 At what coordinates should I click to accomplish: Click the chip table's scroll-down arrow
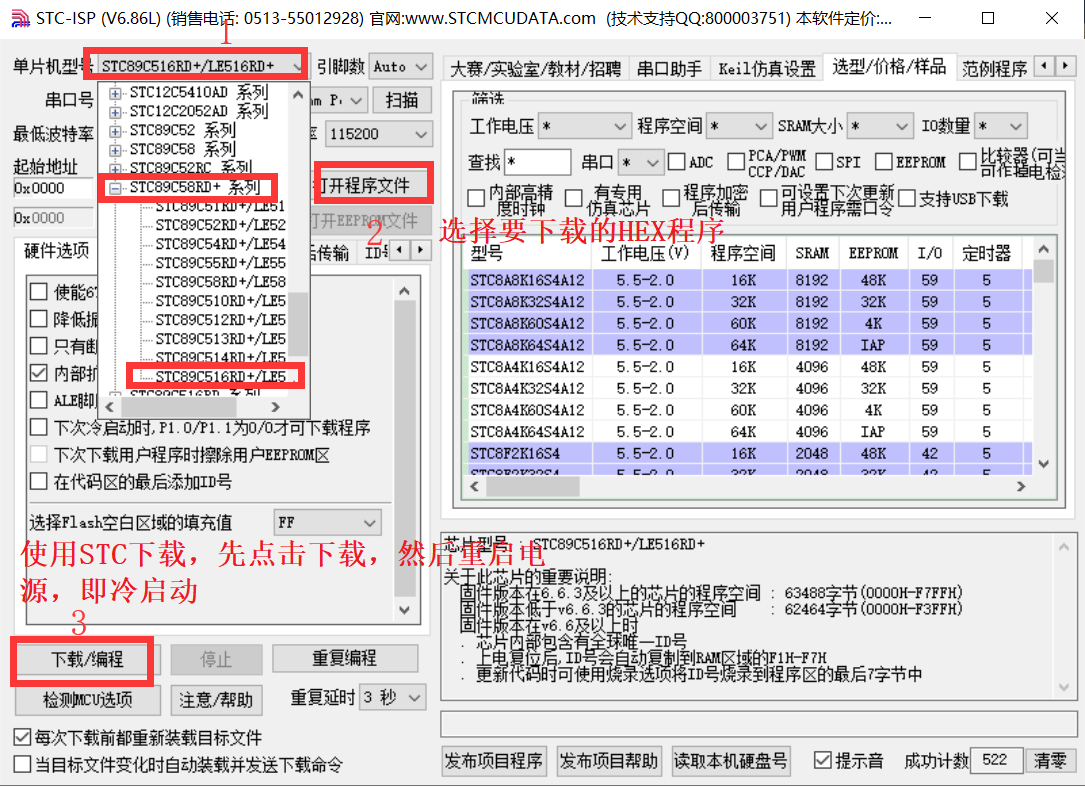coord(1043,464)
